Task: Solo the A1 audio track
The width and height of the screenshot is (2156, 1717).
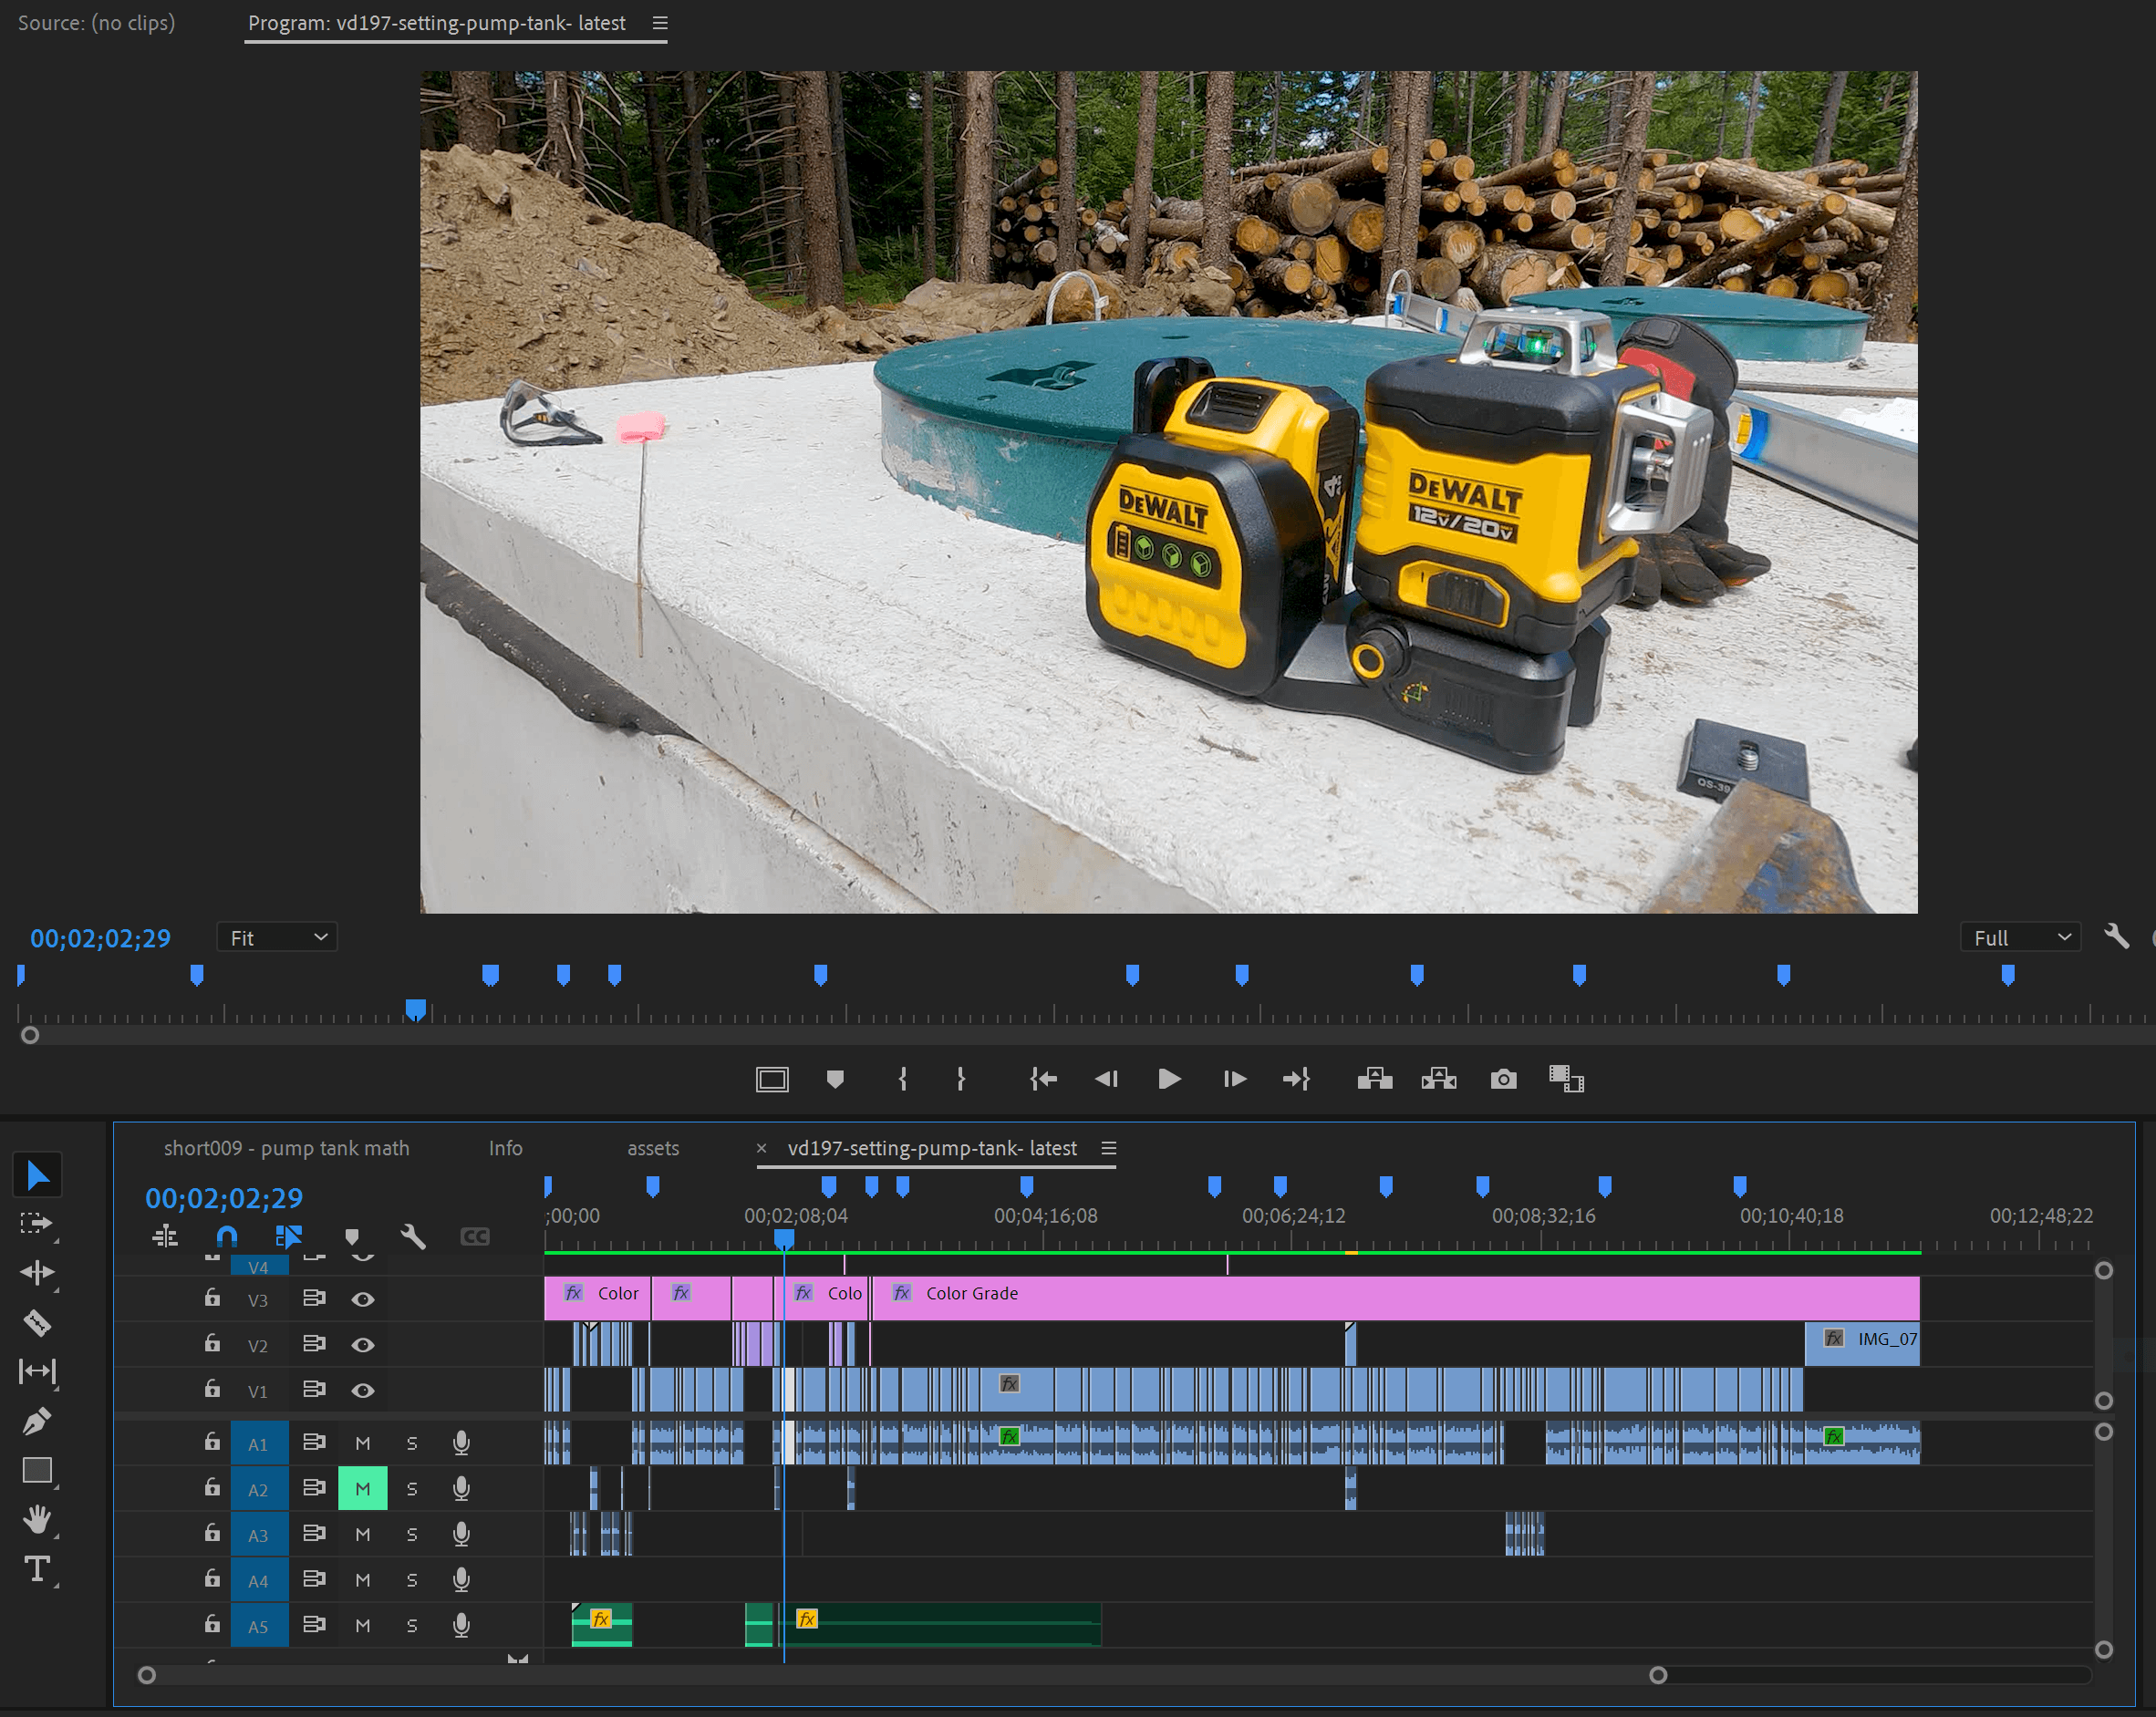Action: point(412,1442)
